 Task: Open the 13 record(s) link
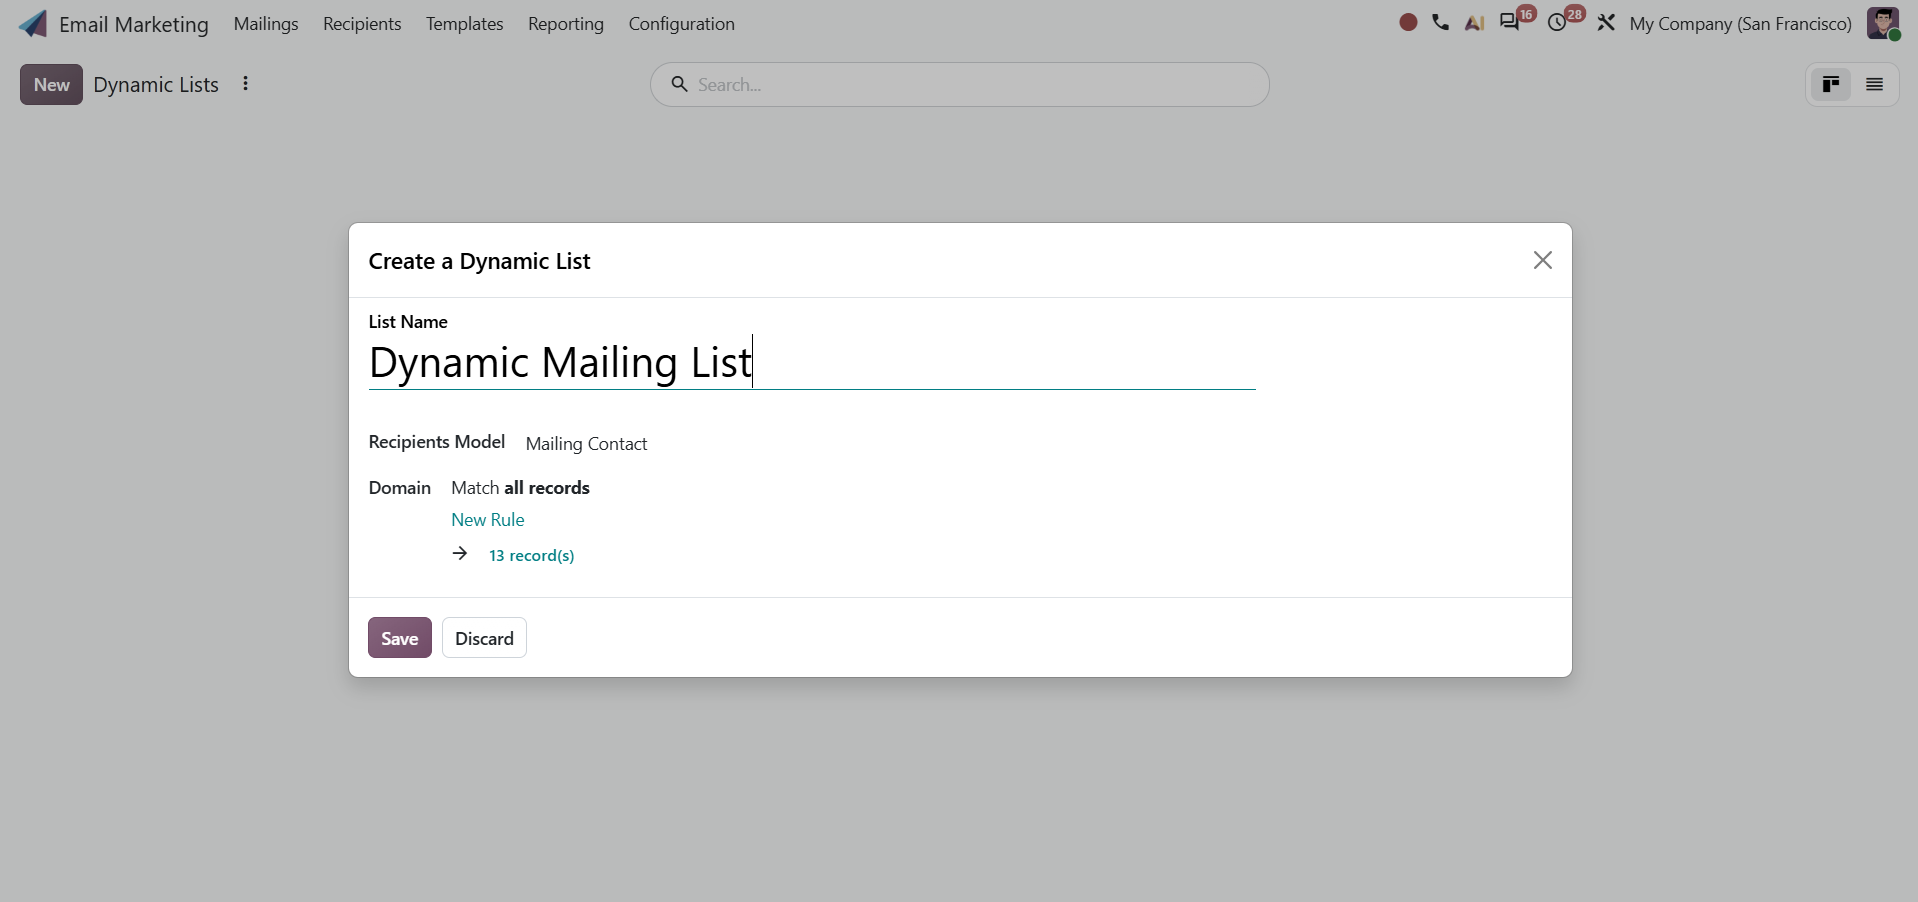point(532,556)
